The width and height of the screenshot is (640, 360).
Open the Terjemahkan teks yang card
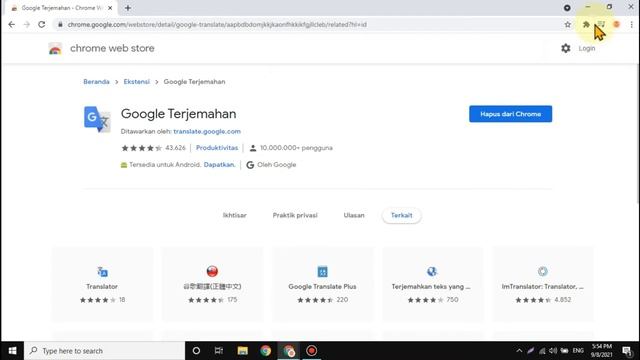tap(433, 284)
